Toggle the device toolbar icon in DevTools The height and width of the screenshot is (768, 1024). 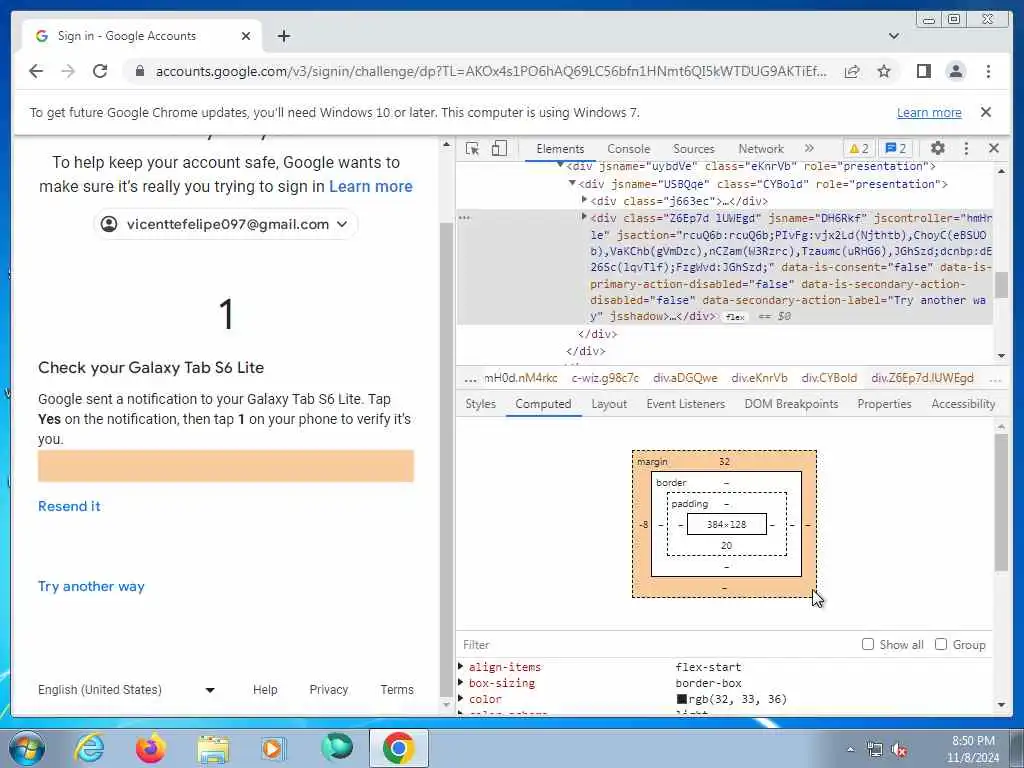point(499,148)
